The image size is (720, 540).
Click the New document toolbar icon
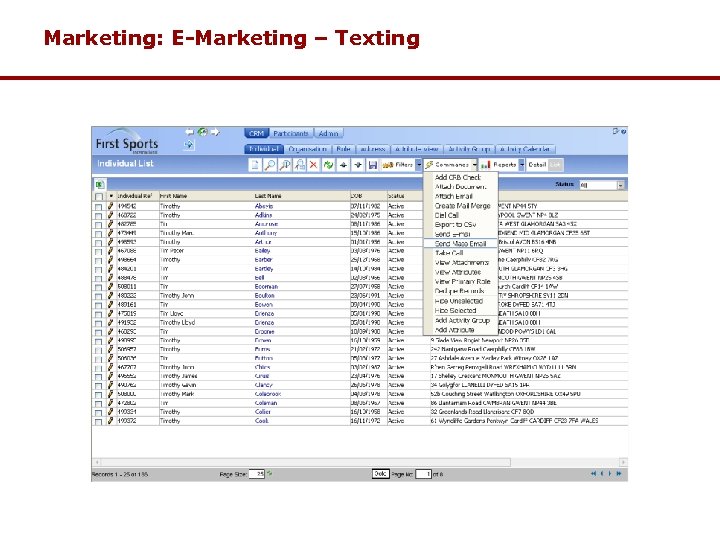coord(254,165)
